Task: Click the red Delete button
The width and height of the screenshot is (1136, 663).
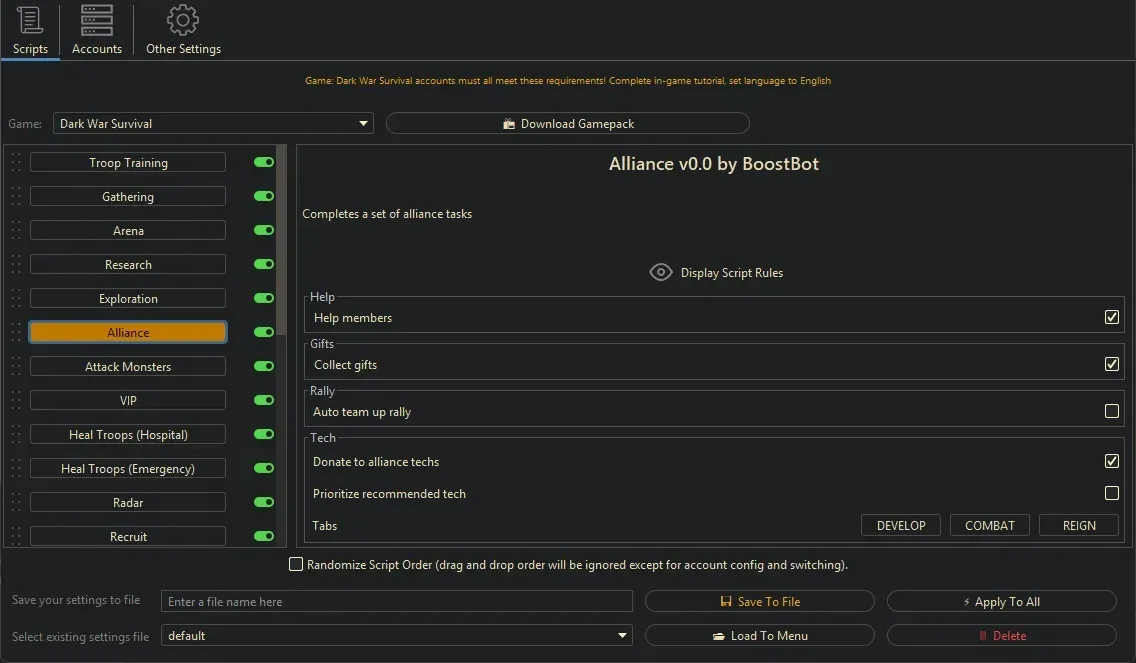Action: 1001,635
